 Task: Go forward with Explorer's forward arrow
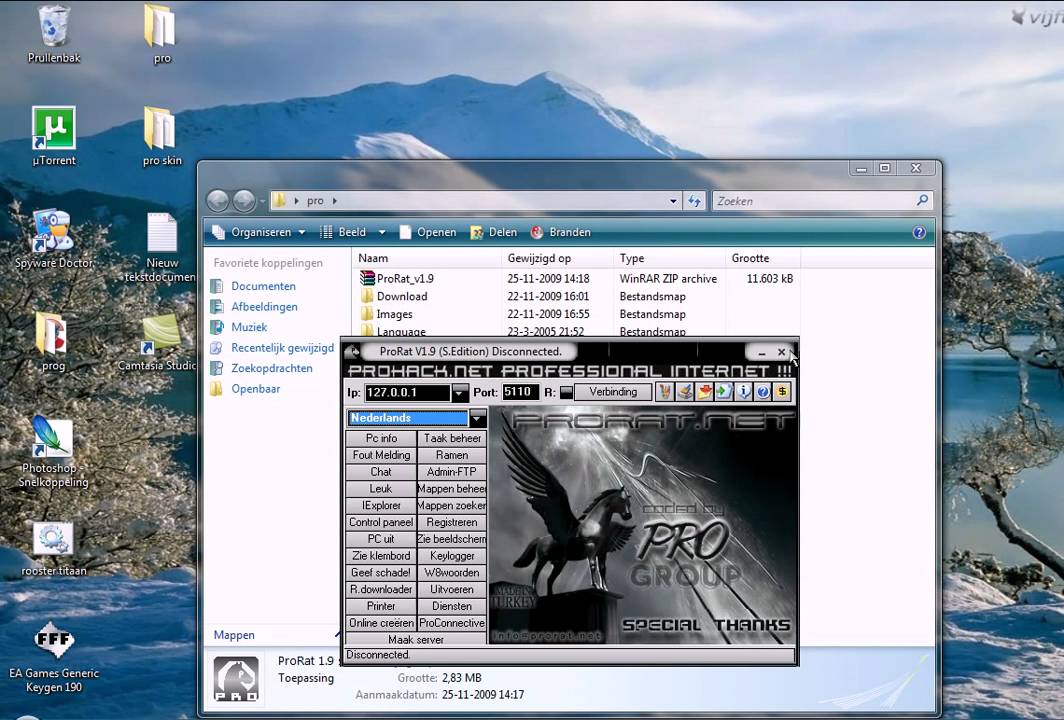(x=244, y=201)
